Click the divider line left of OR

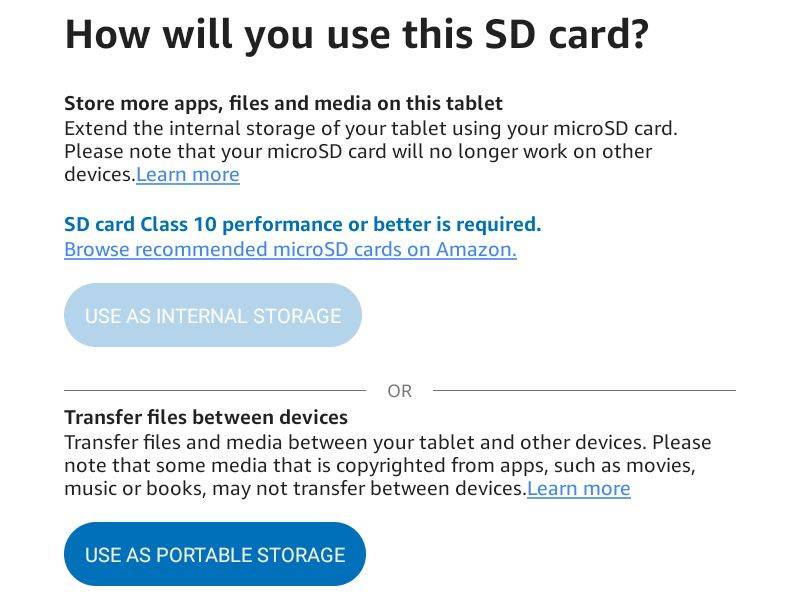(215, 390)
